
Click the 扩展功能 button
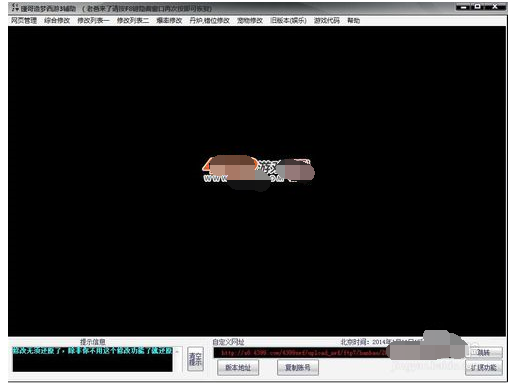tap(484, 368)
